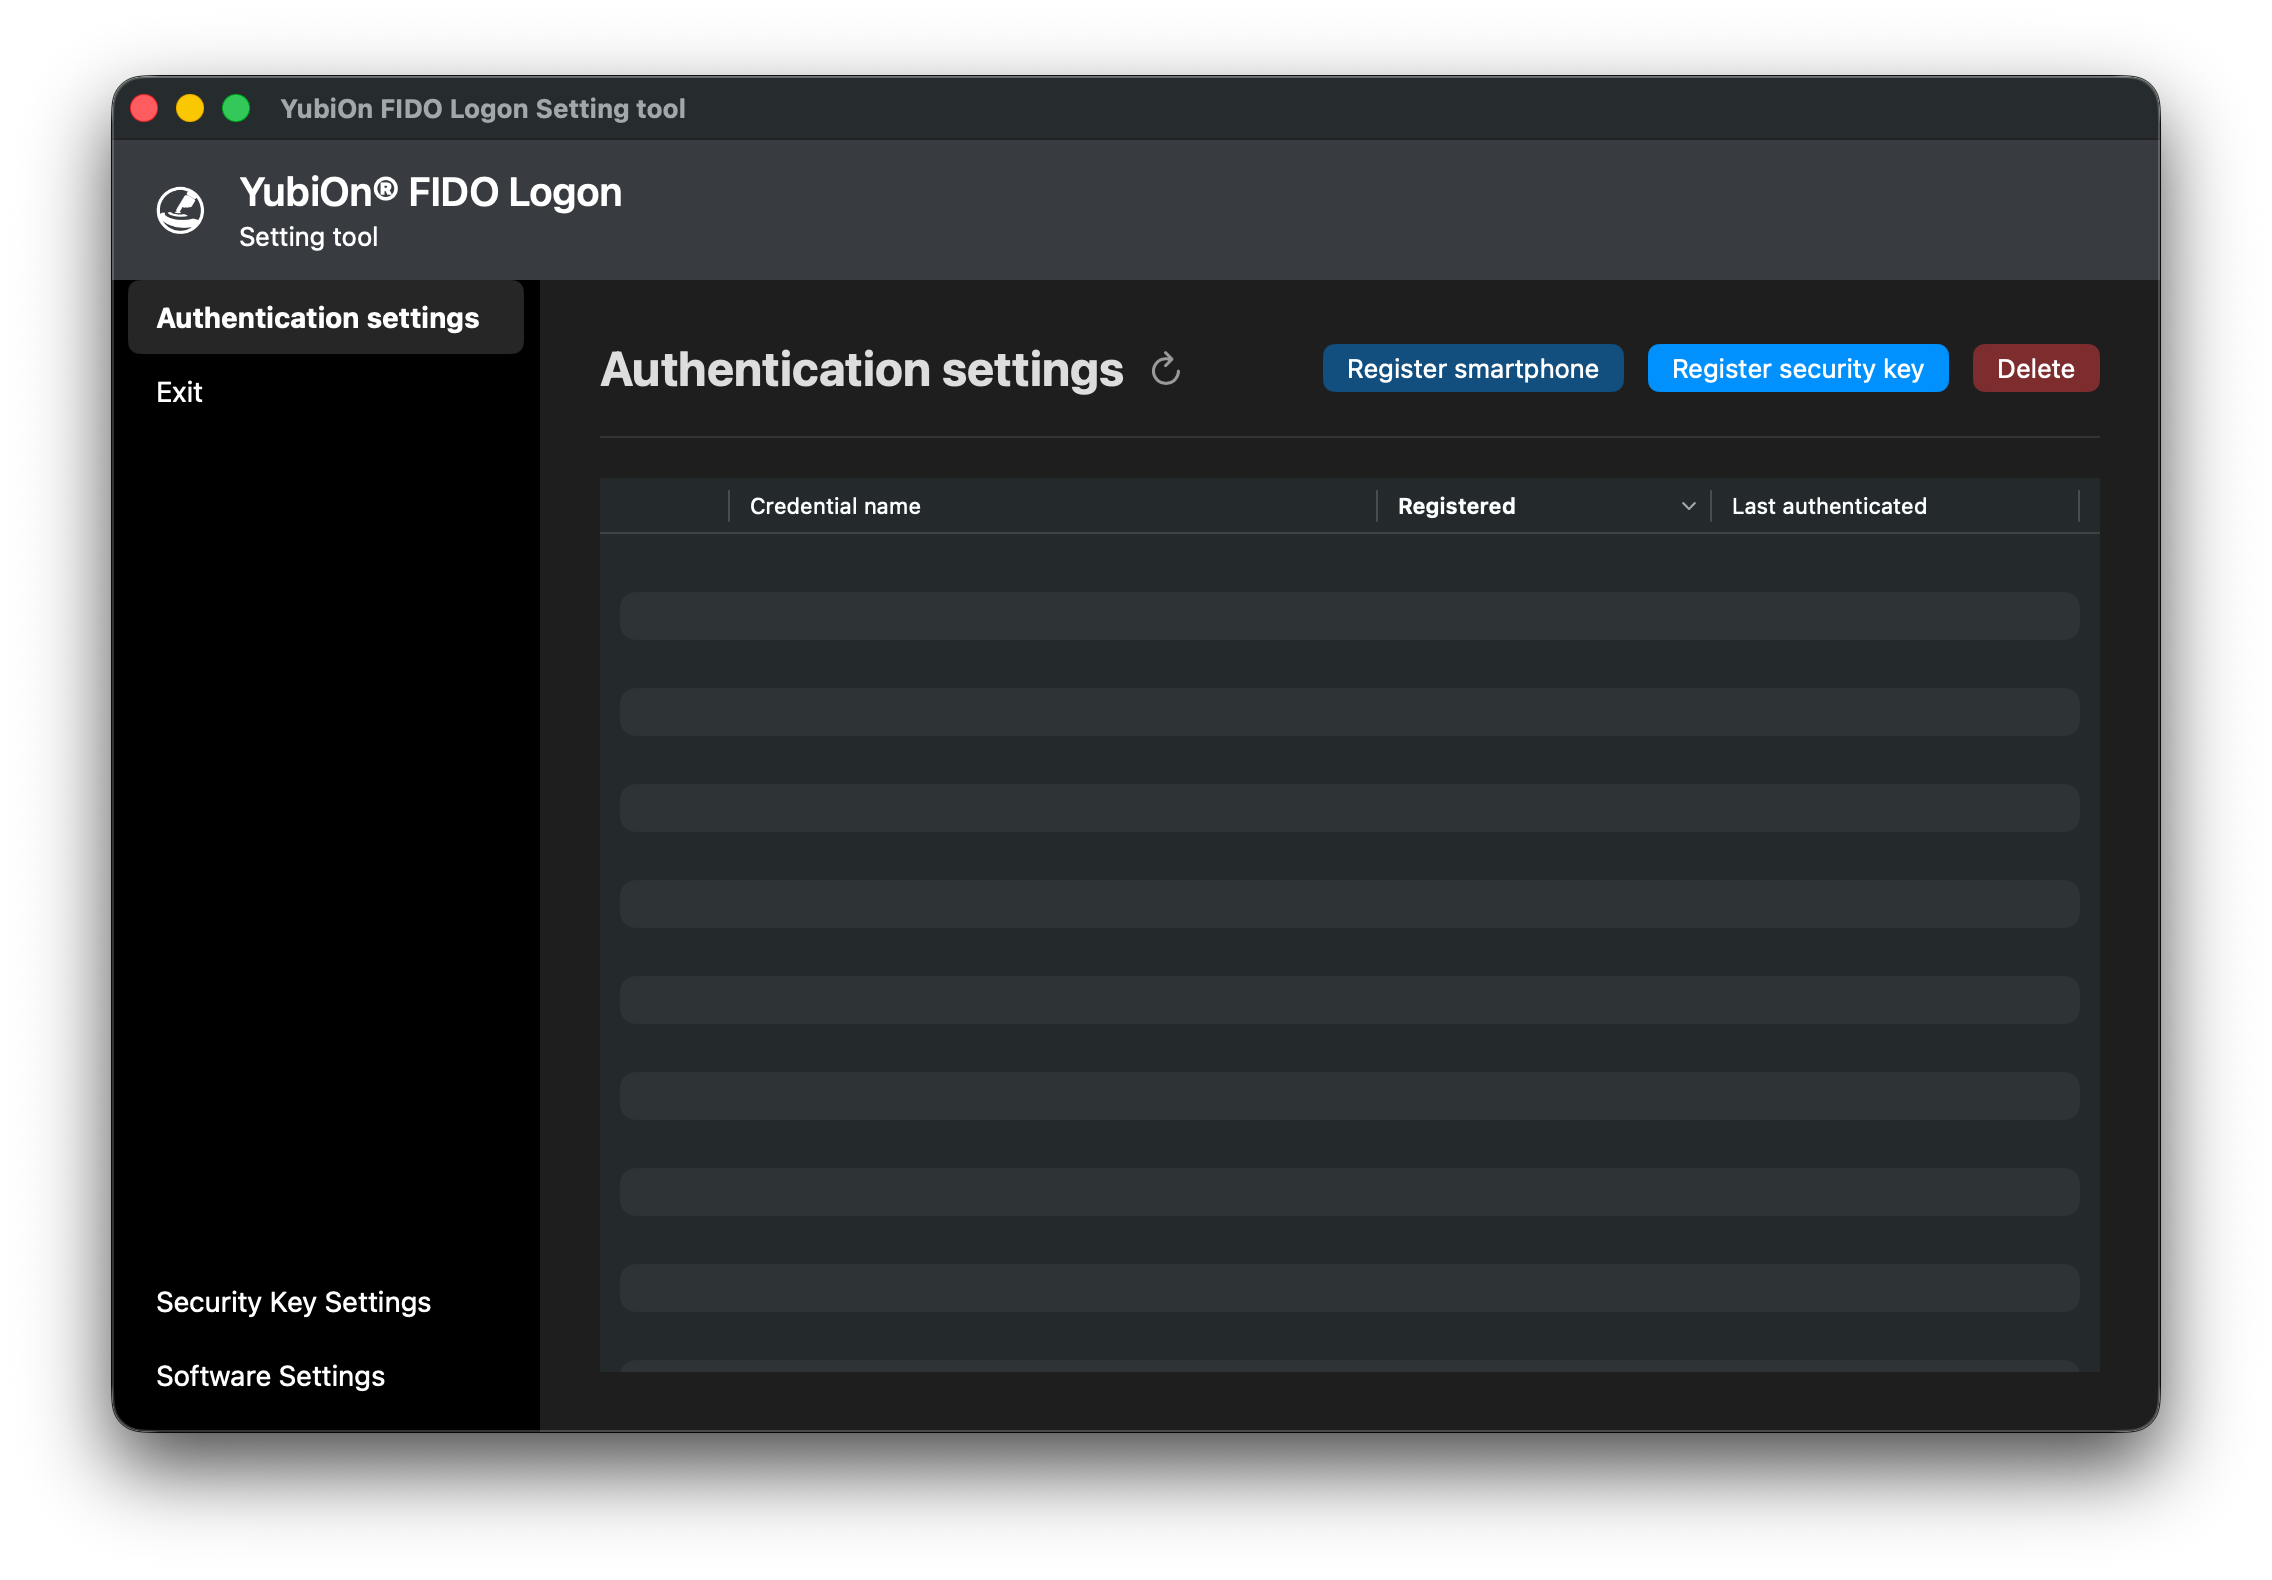Open Software Settings in sidebar
This screenshot has height=1580, width=2272.
click(x=270, y=1376)
